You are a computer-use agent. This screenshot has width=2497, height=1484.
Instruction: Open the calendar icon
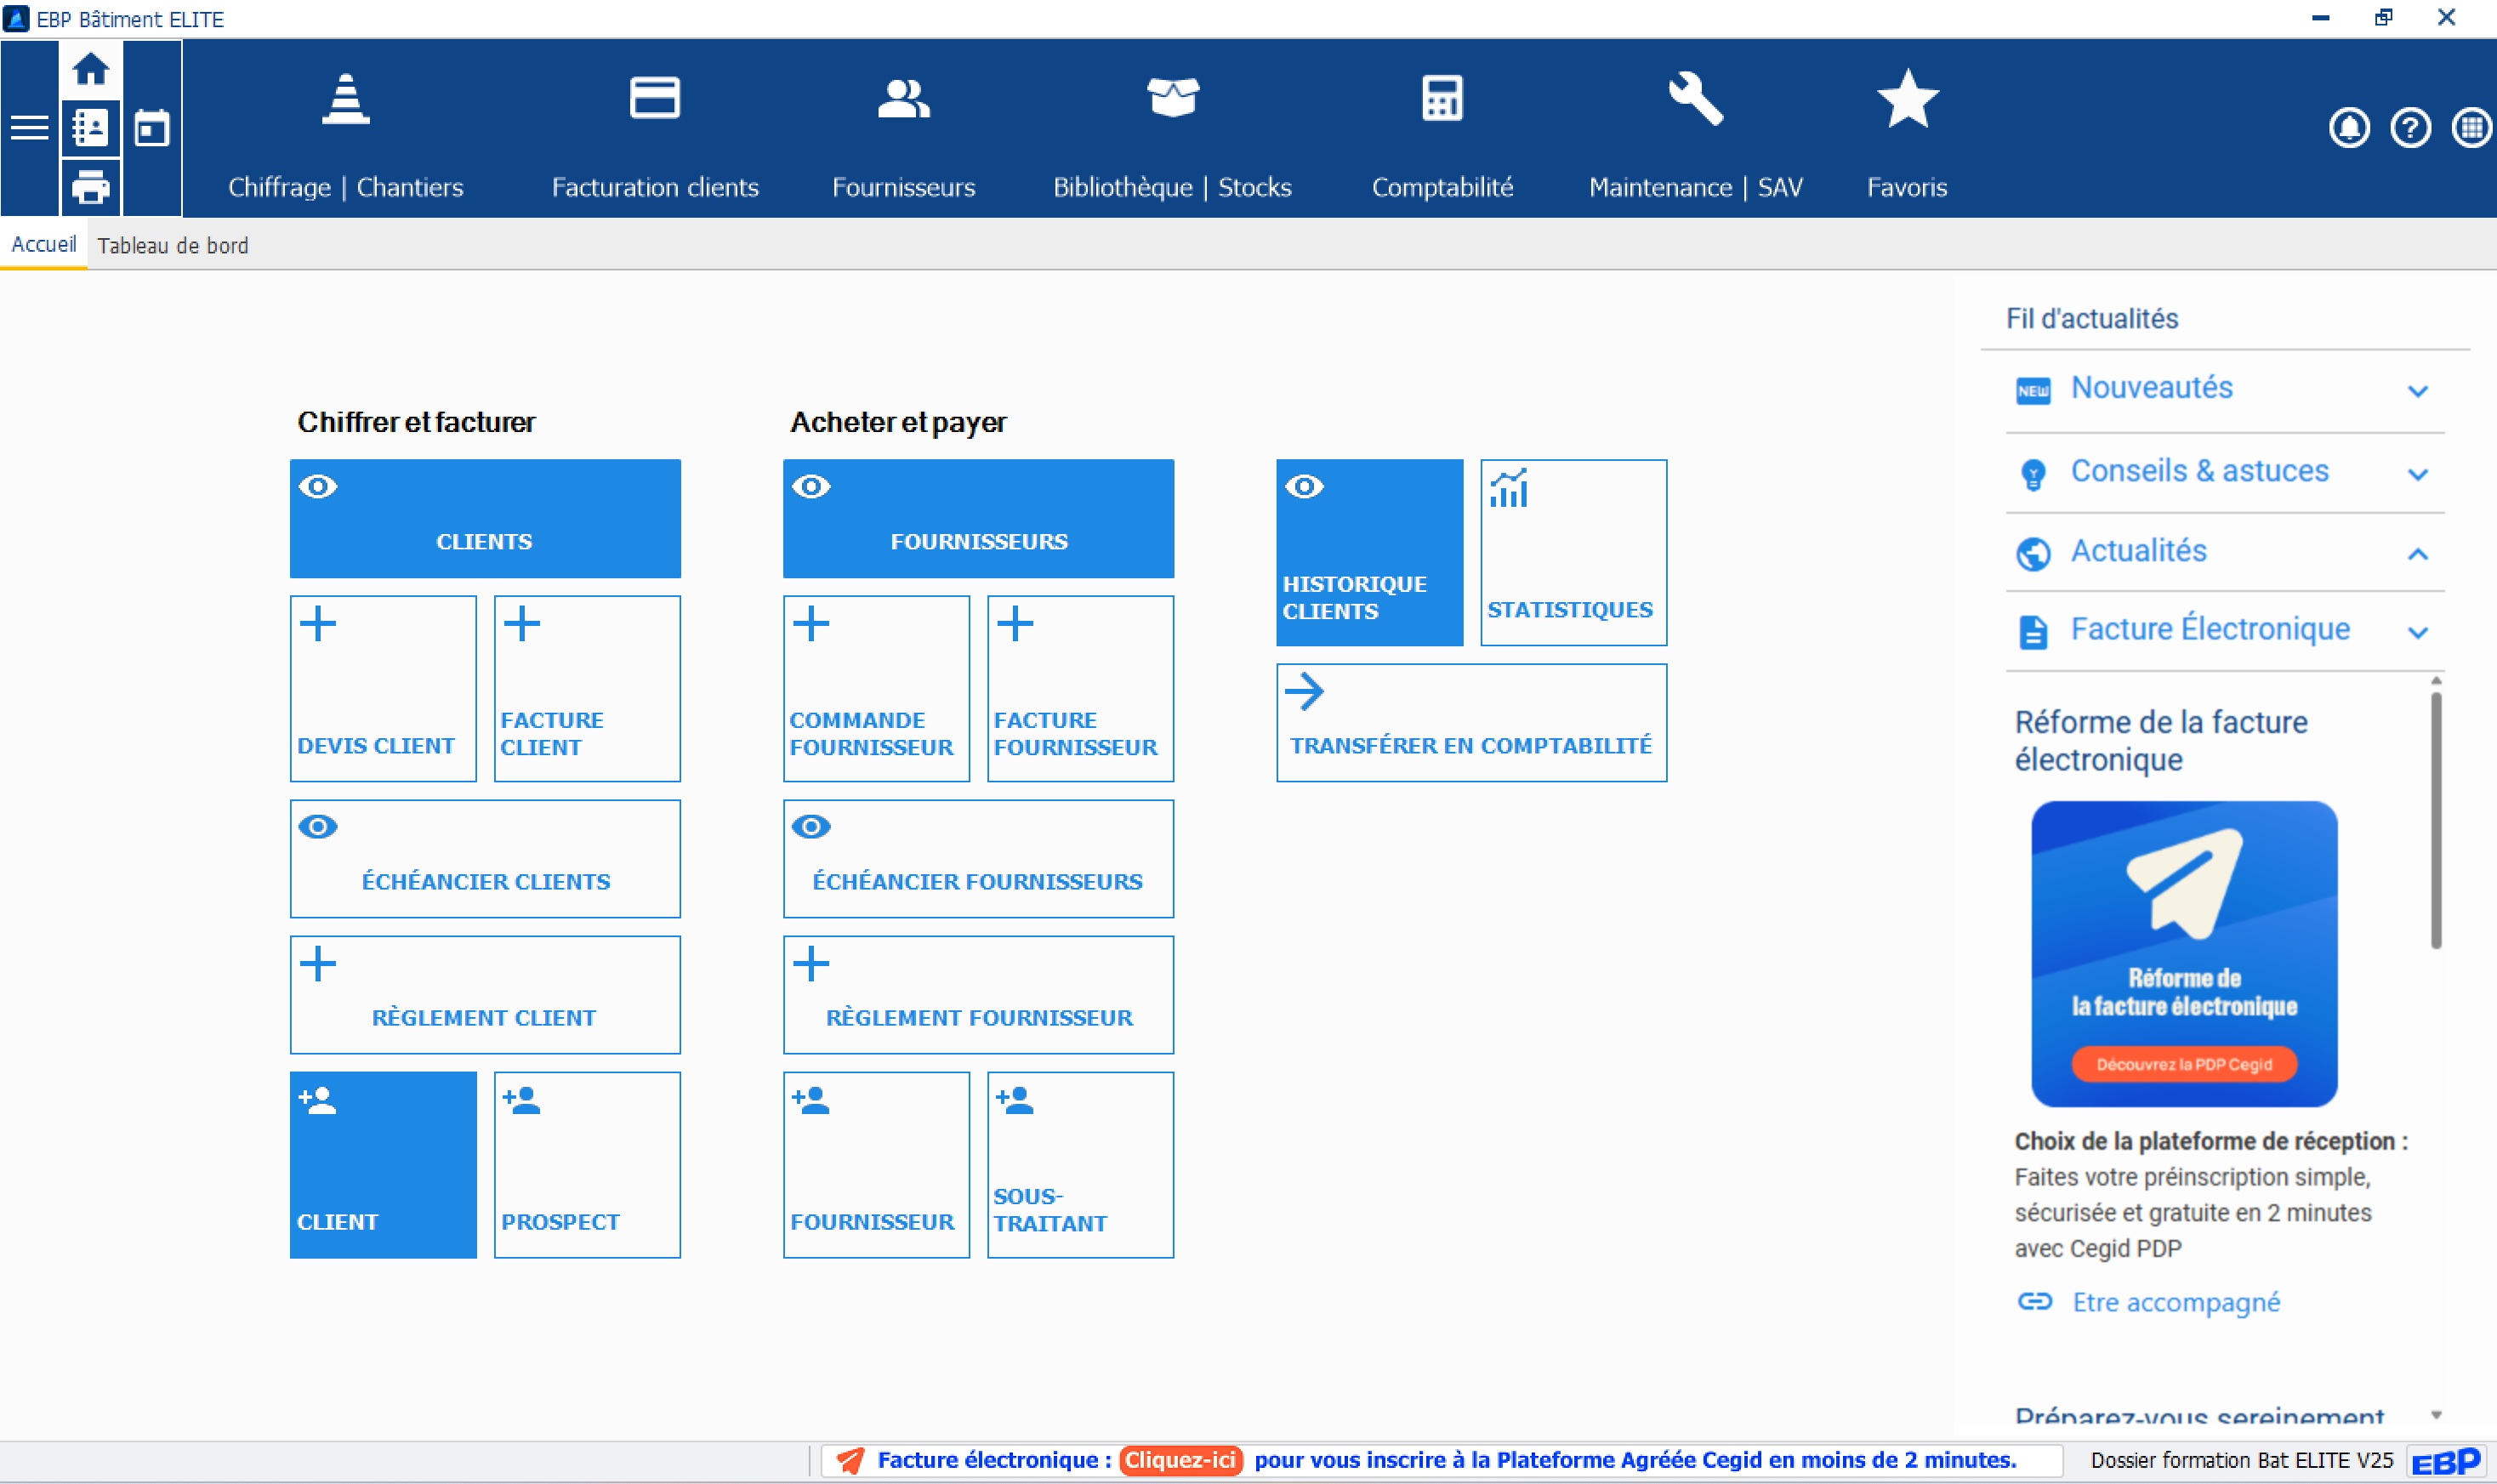pyautogui.click(x=152, y=128)
